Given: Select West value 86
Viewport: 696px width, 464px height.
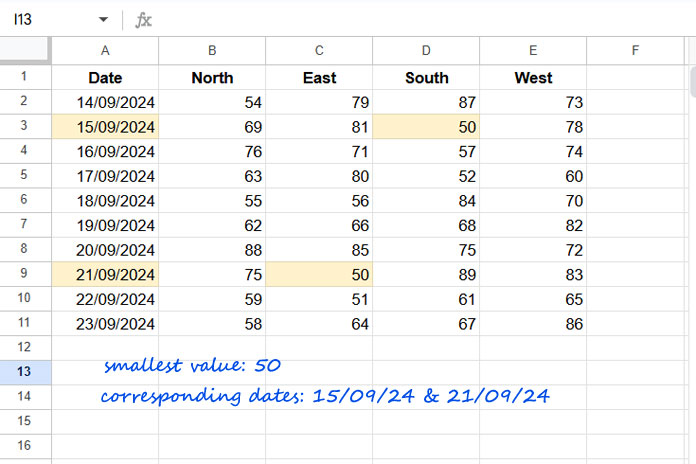Looking at the screenshot, I should 533,324.
